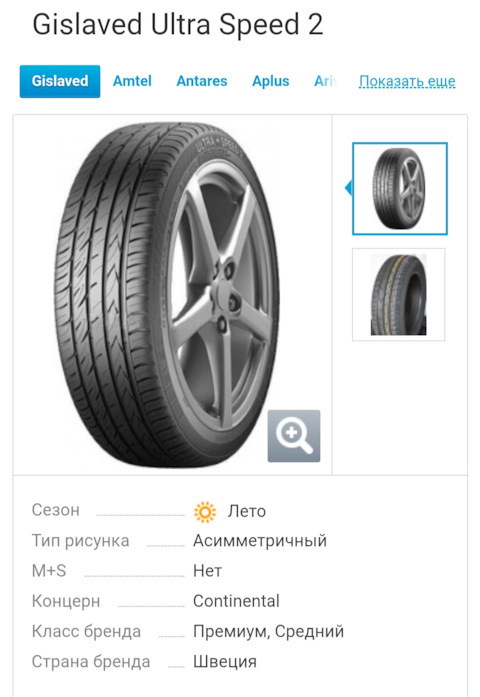Click the Асимметричный tread pattern value

260,541
